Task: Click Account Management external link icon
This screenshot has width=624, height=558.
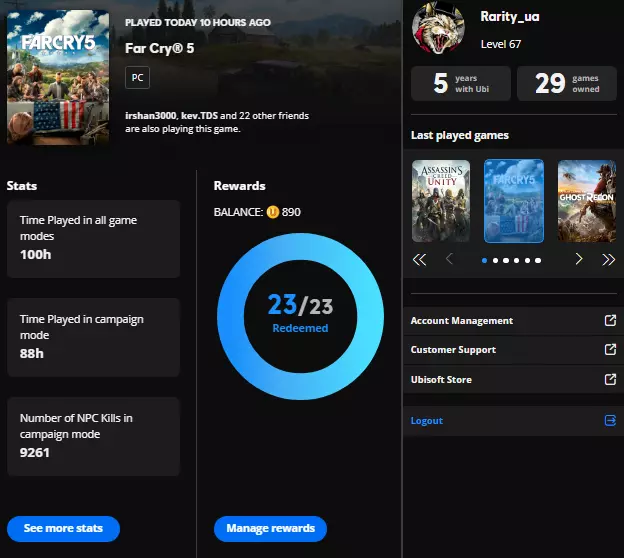Action: point(610,320)
